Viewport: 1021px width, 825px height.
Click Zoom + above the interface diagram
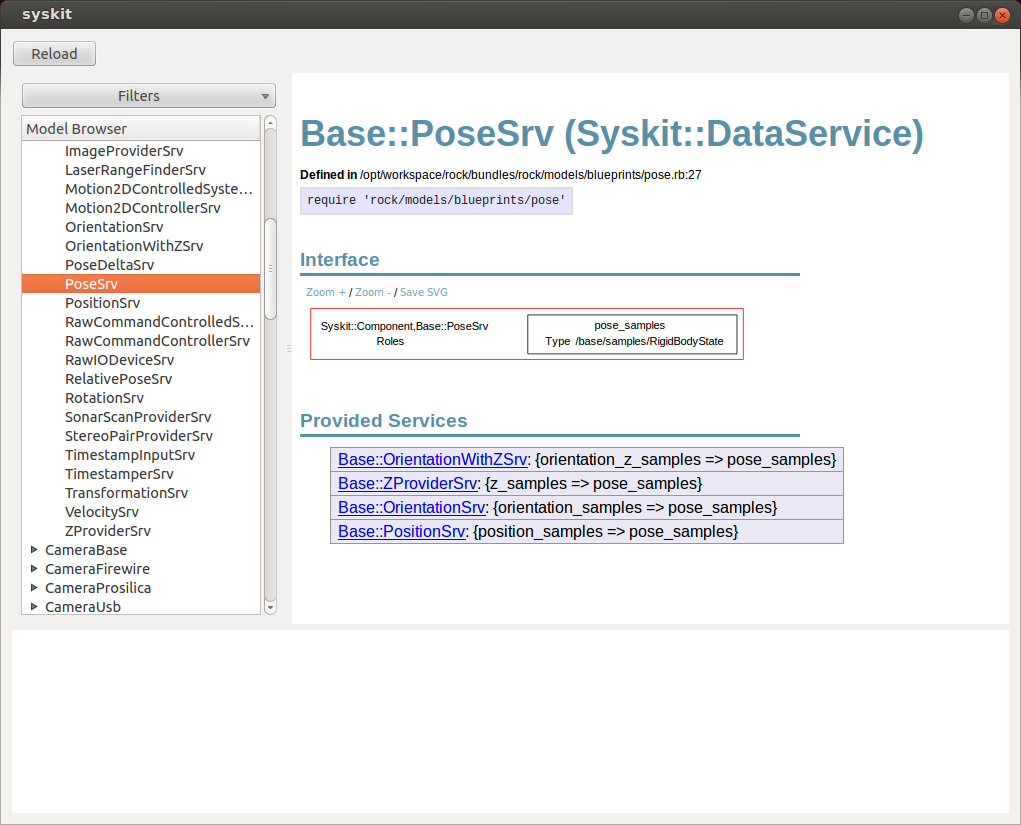tap(325, 293)
